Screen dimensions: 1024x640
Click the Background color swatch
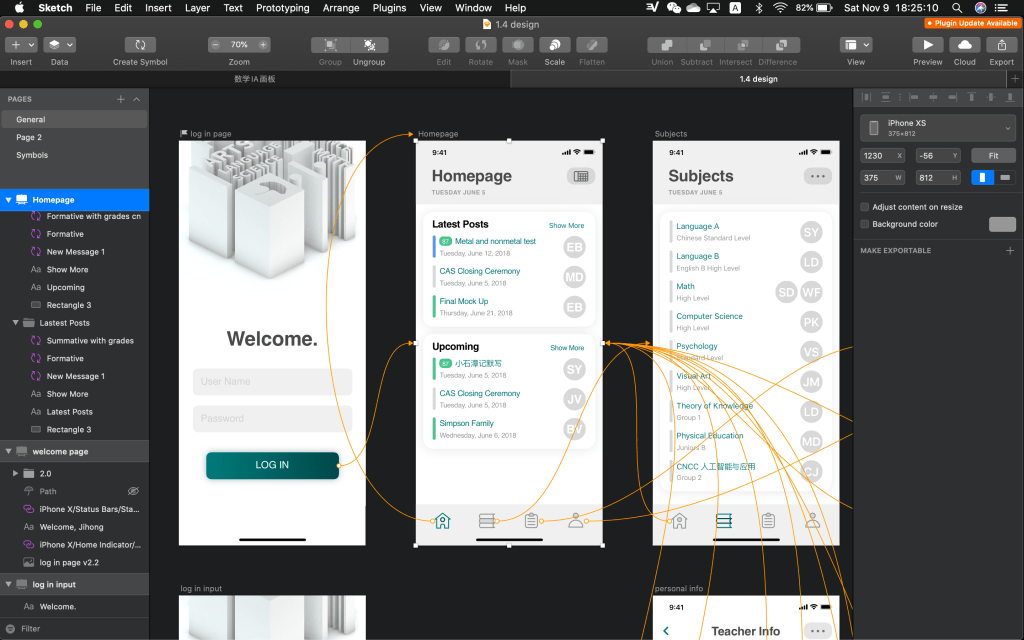click(x=1002, y=224)
